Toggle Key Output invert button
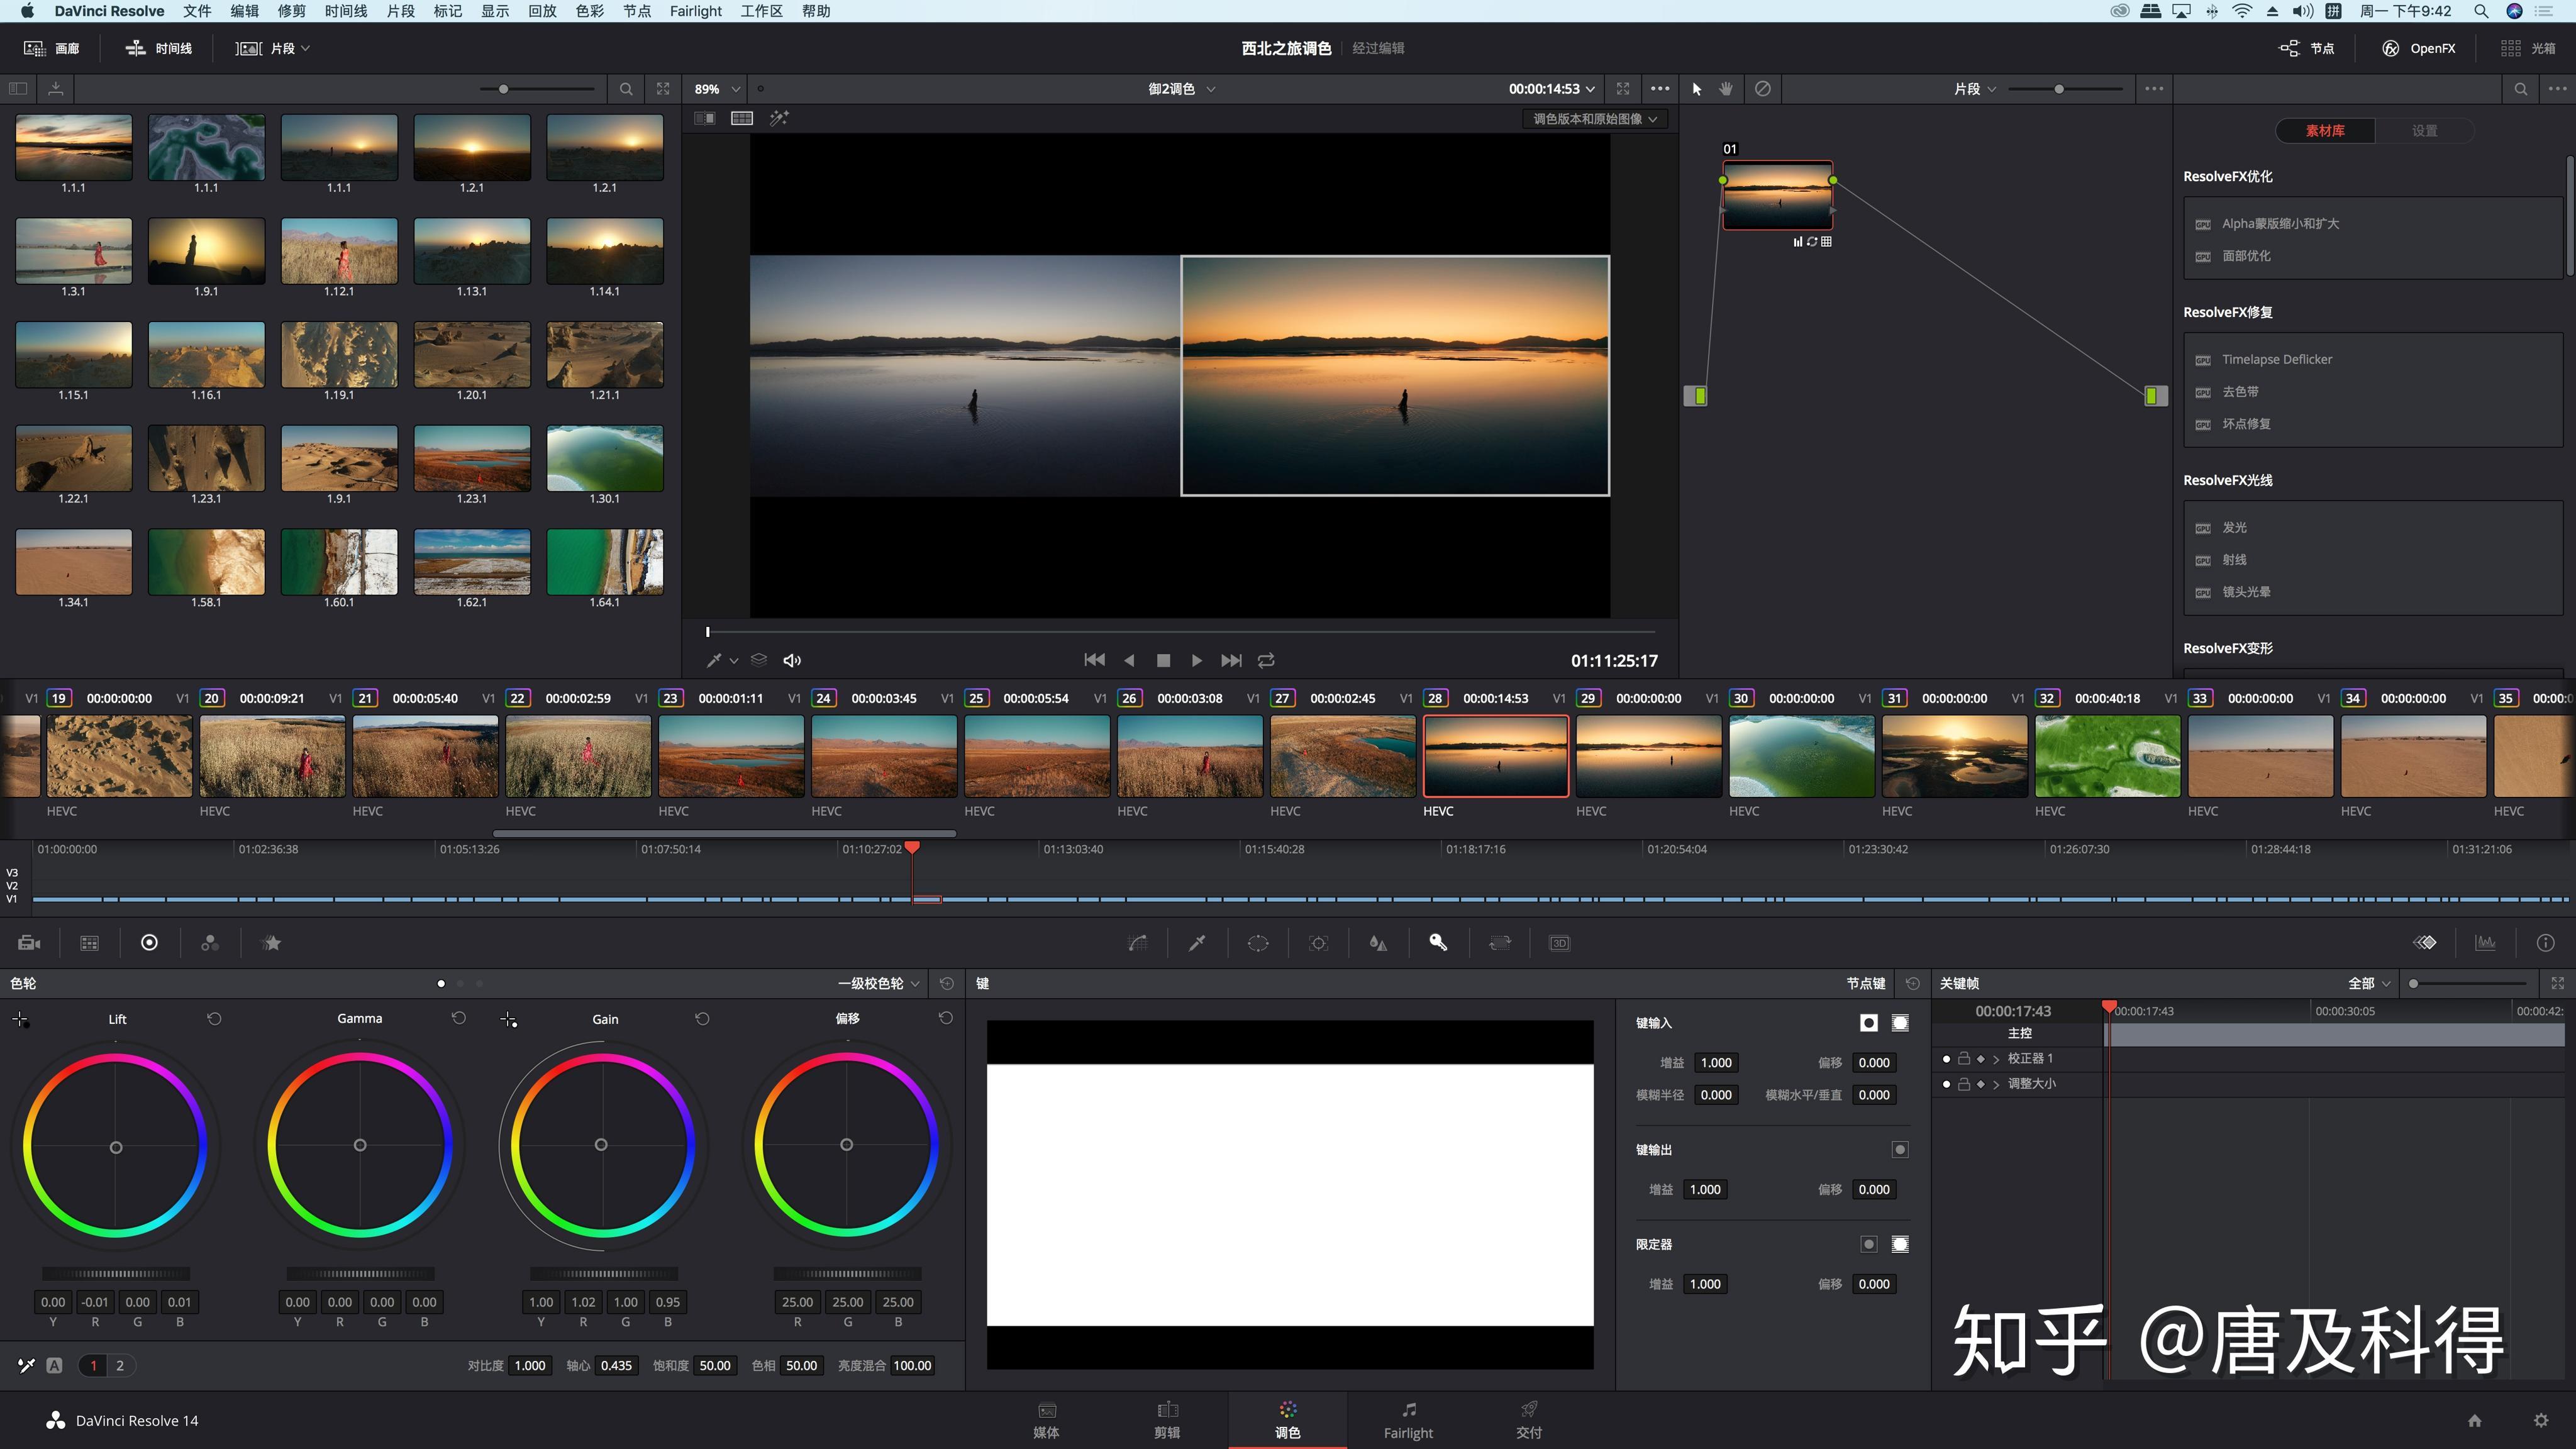 [x=1900, y=1150]
